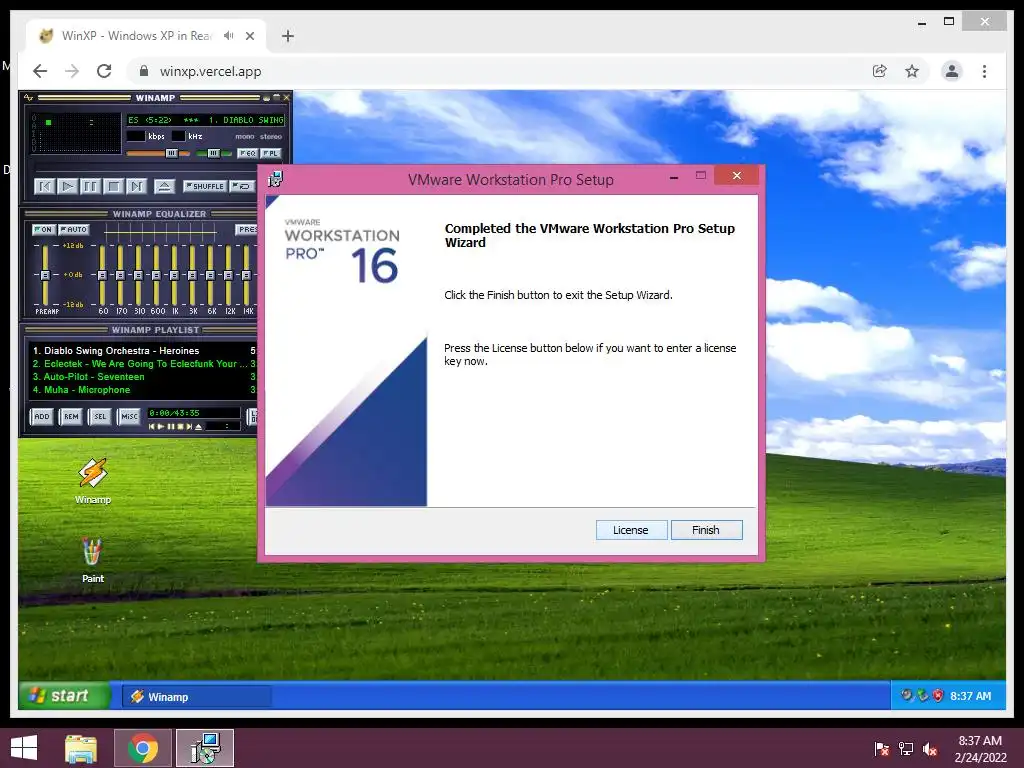1024x768 pixels.
Task: Click the mini Play button in playlist footer
Action: [161, 426]
